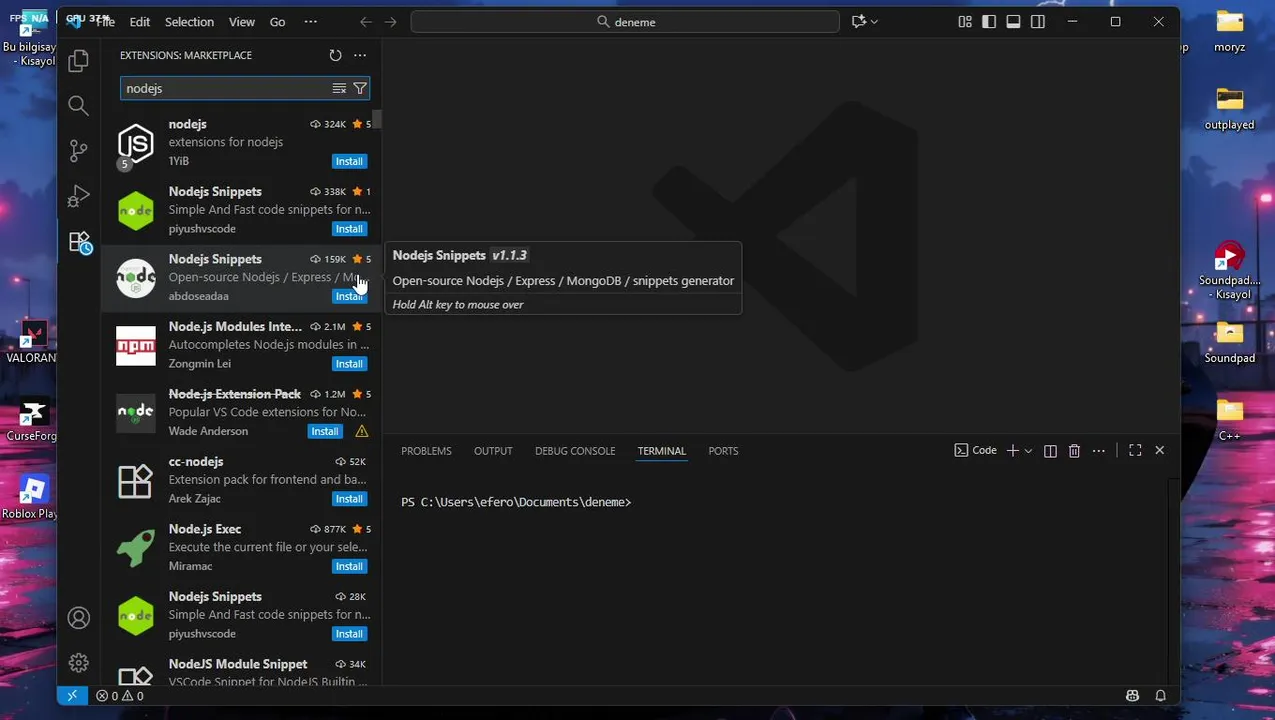Expand Copilot chat dropdown arrow

pos(874,21)
